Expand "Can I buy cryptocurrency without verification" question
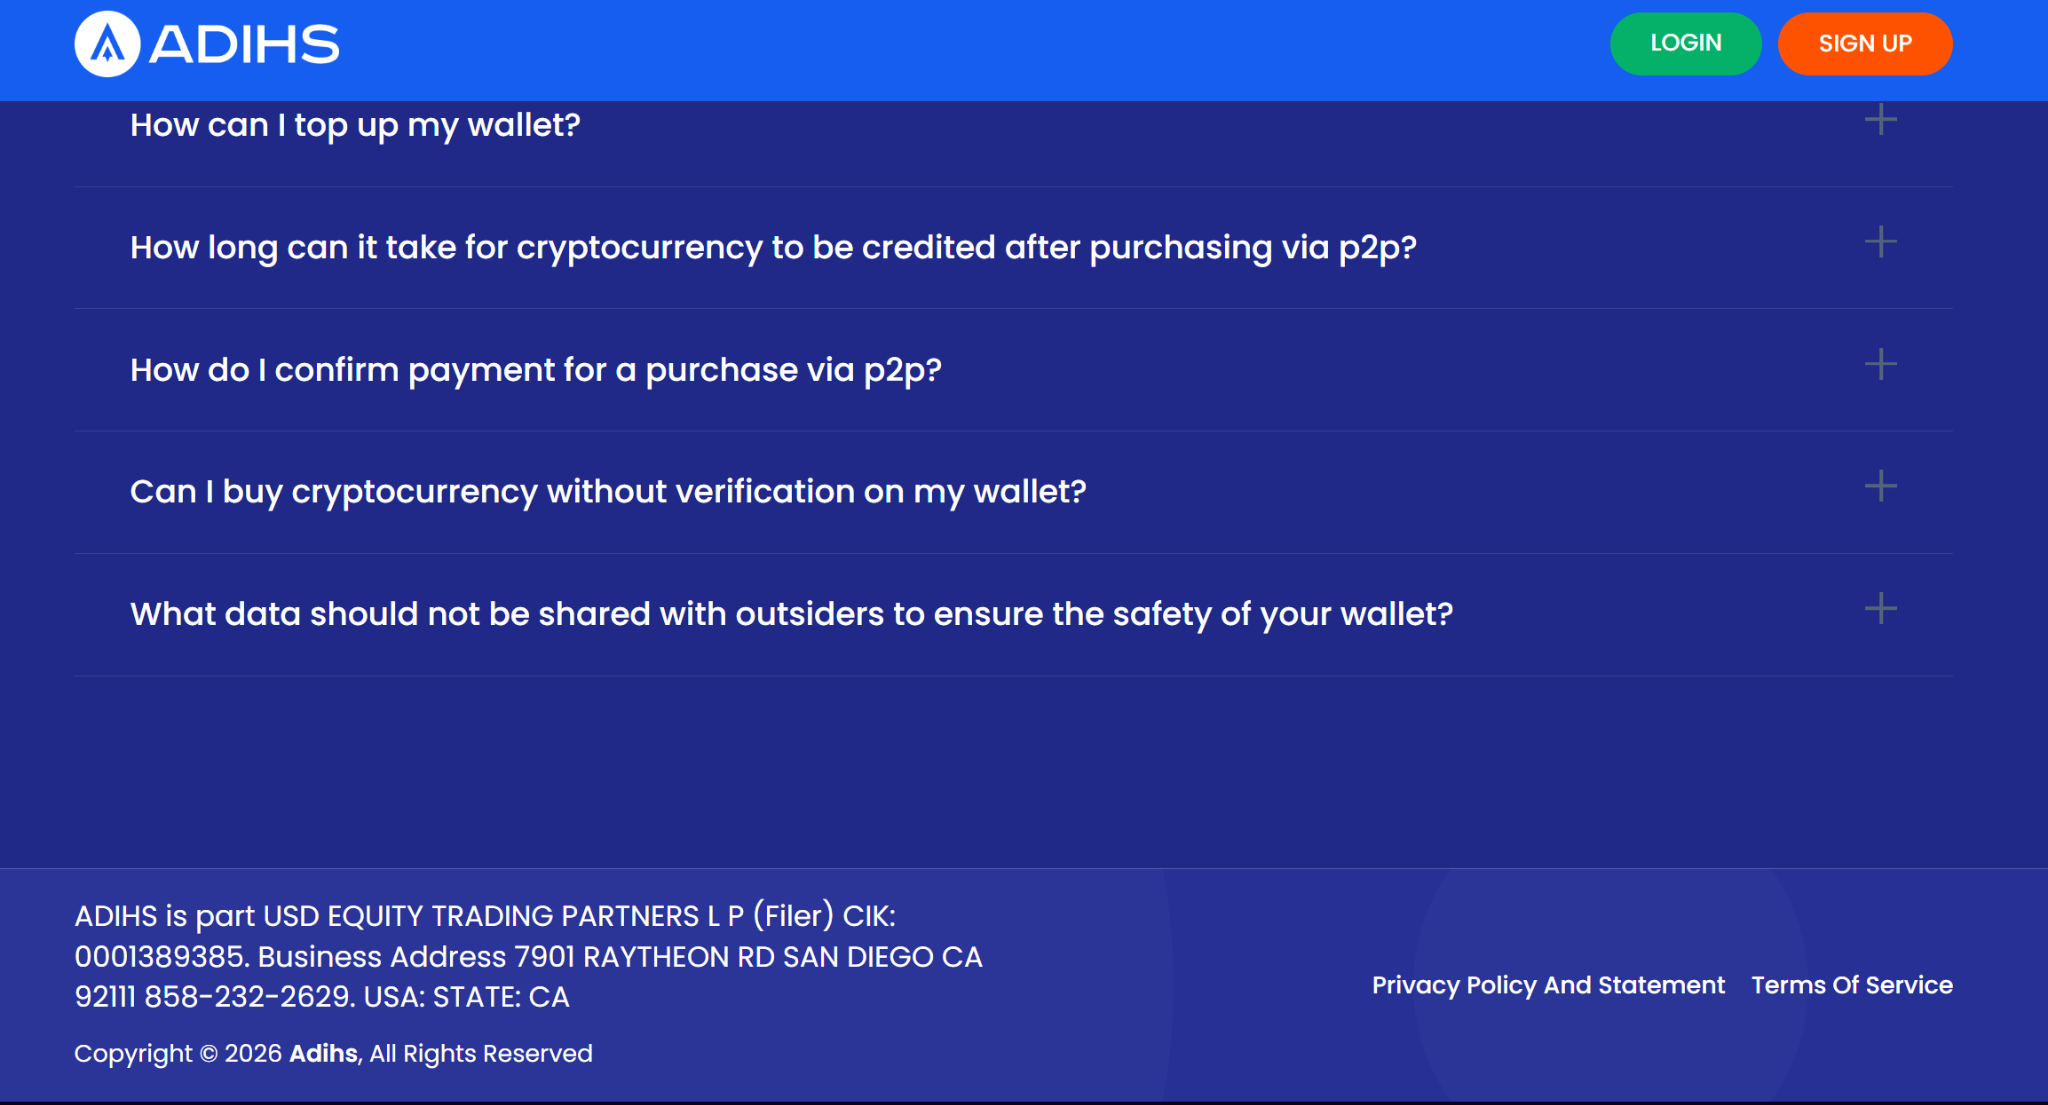 608,492
